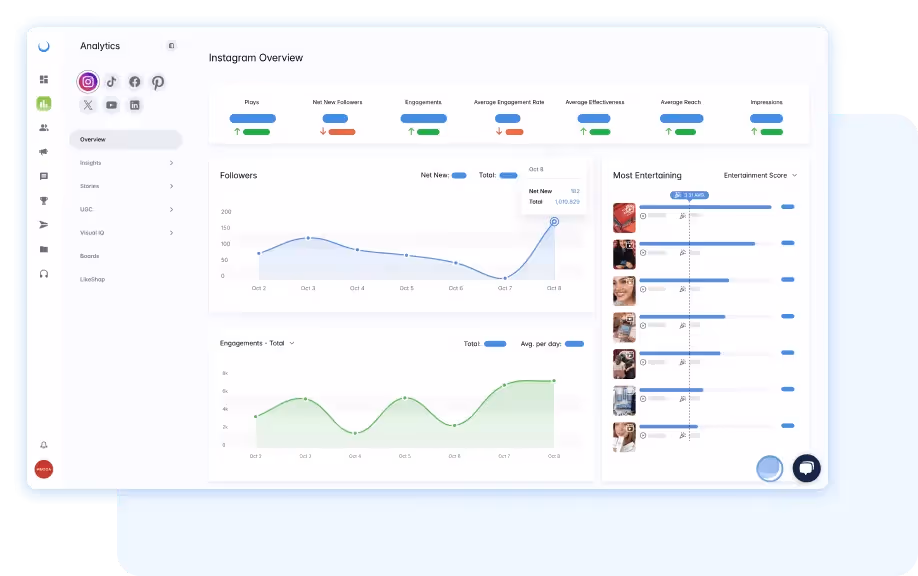918x576 pixels.
Task: Select the Overview sidebar item
Action: (93, 138)
